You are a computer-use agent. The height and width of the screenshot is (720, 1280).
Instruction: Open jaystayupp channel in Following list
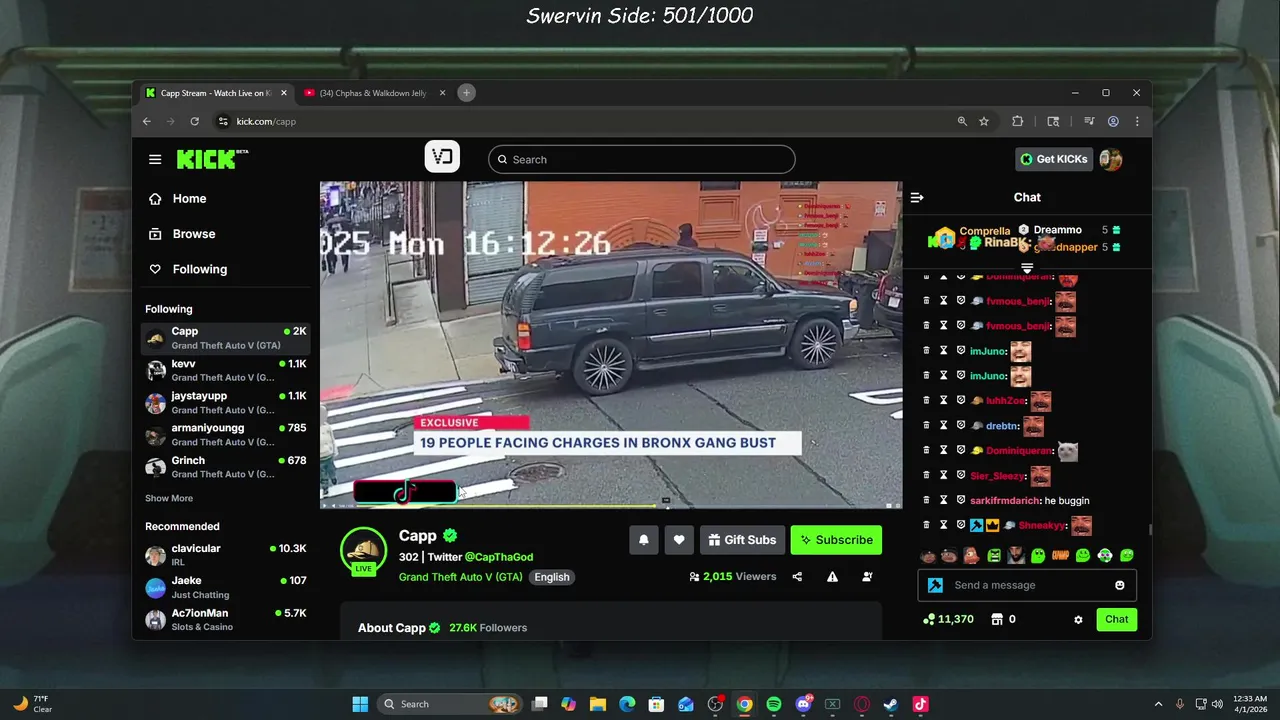226,403
